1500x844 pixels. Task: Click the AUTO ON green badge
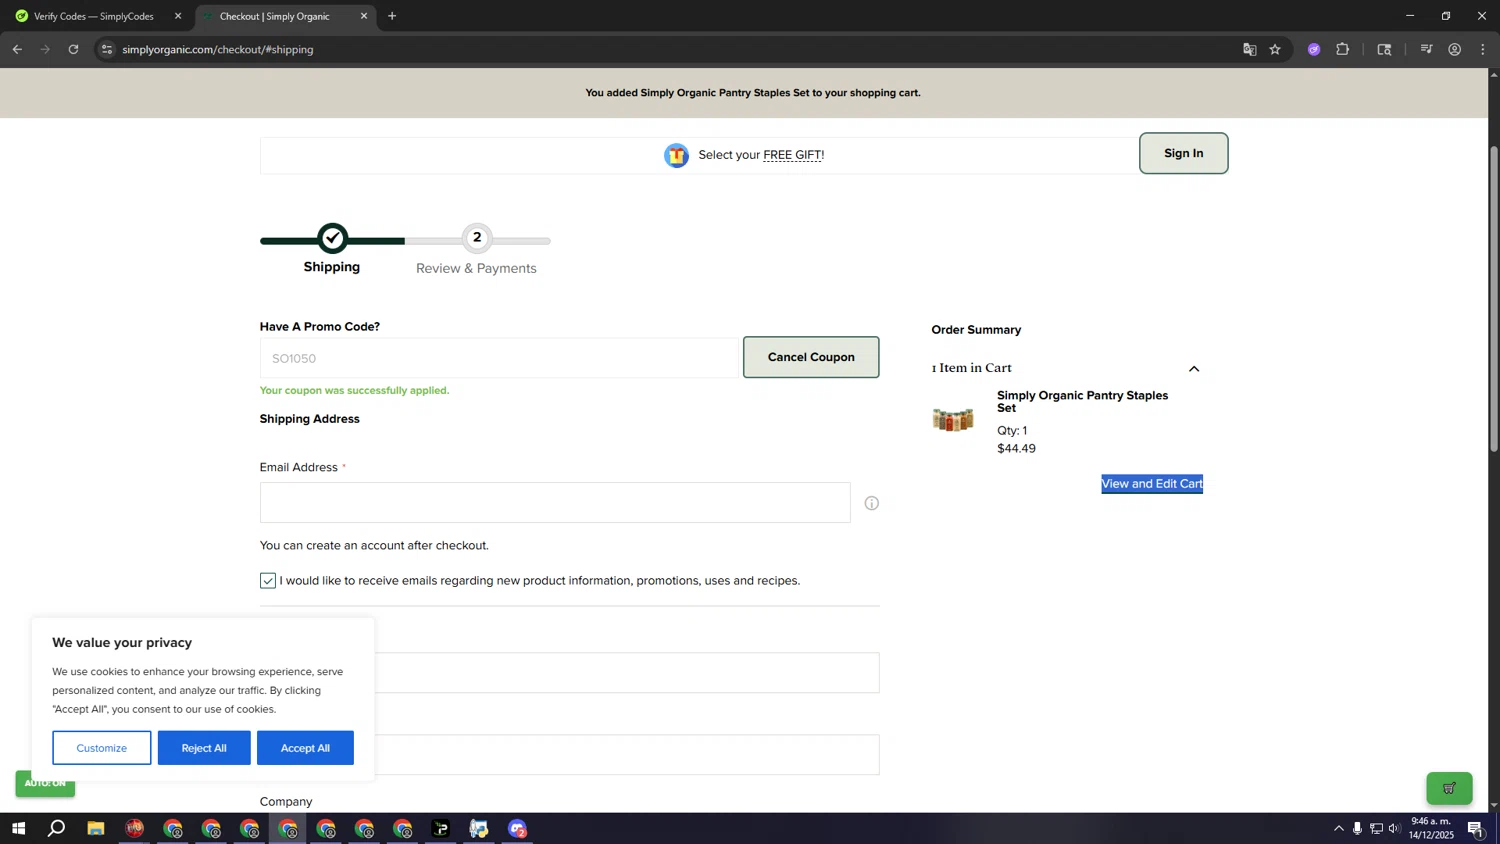(x=45, y=783)
